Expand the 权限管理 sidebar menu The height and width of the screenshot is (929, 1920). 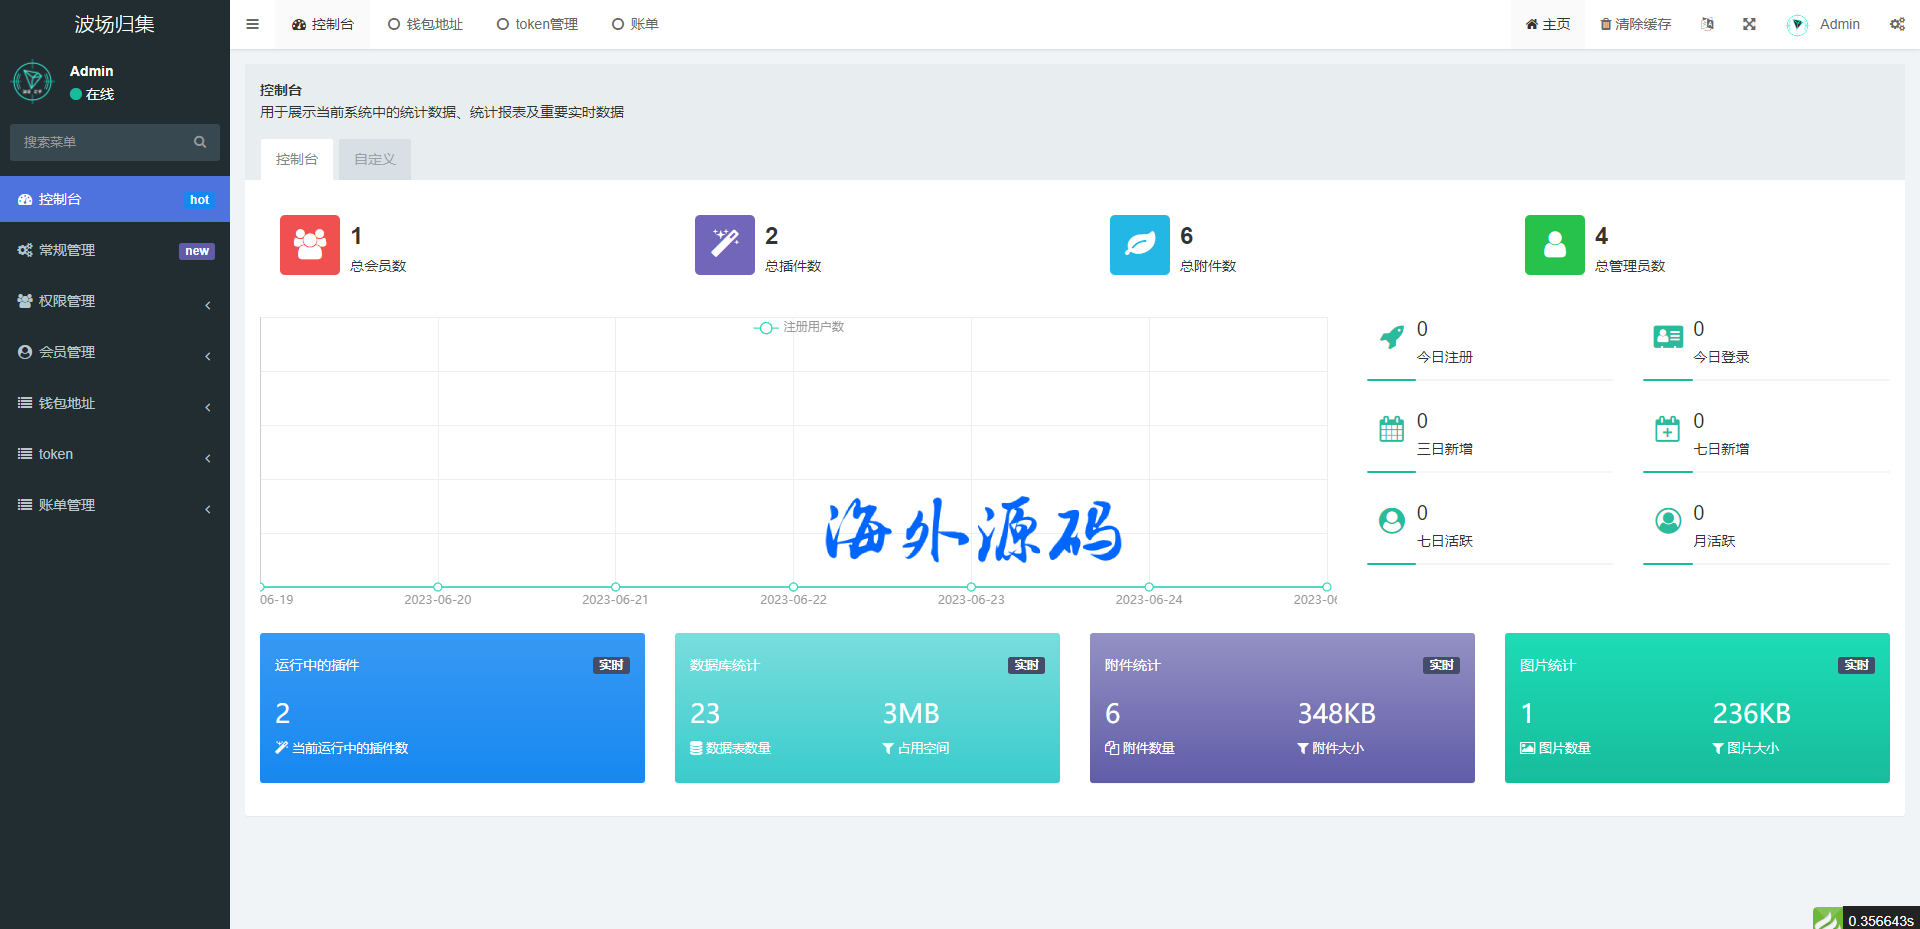coord(115,301)
